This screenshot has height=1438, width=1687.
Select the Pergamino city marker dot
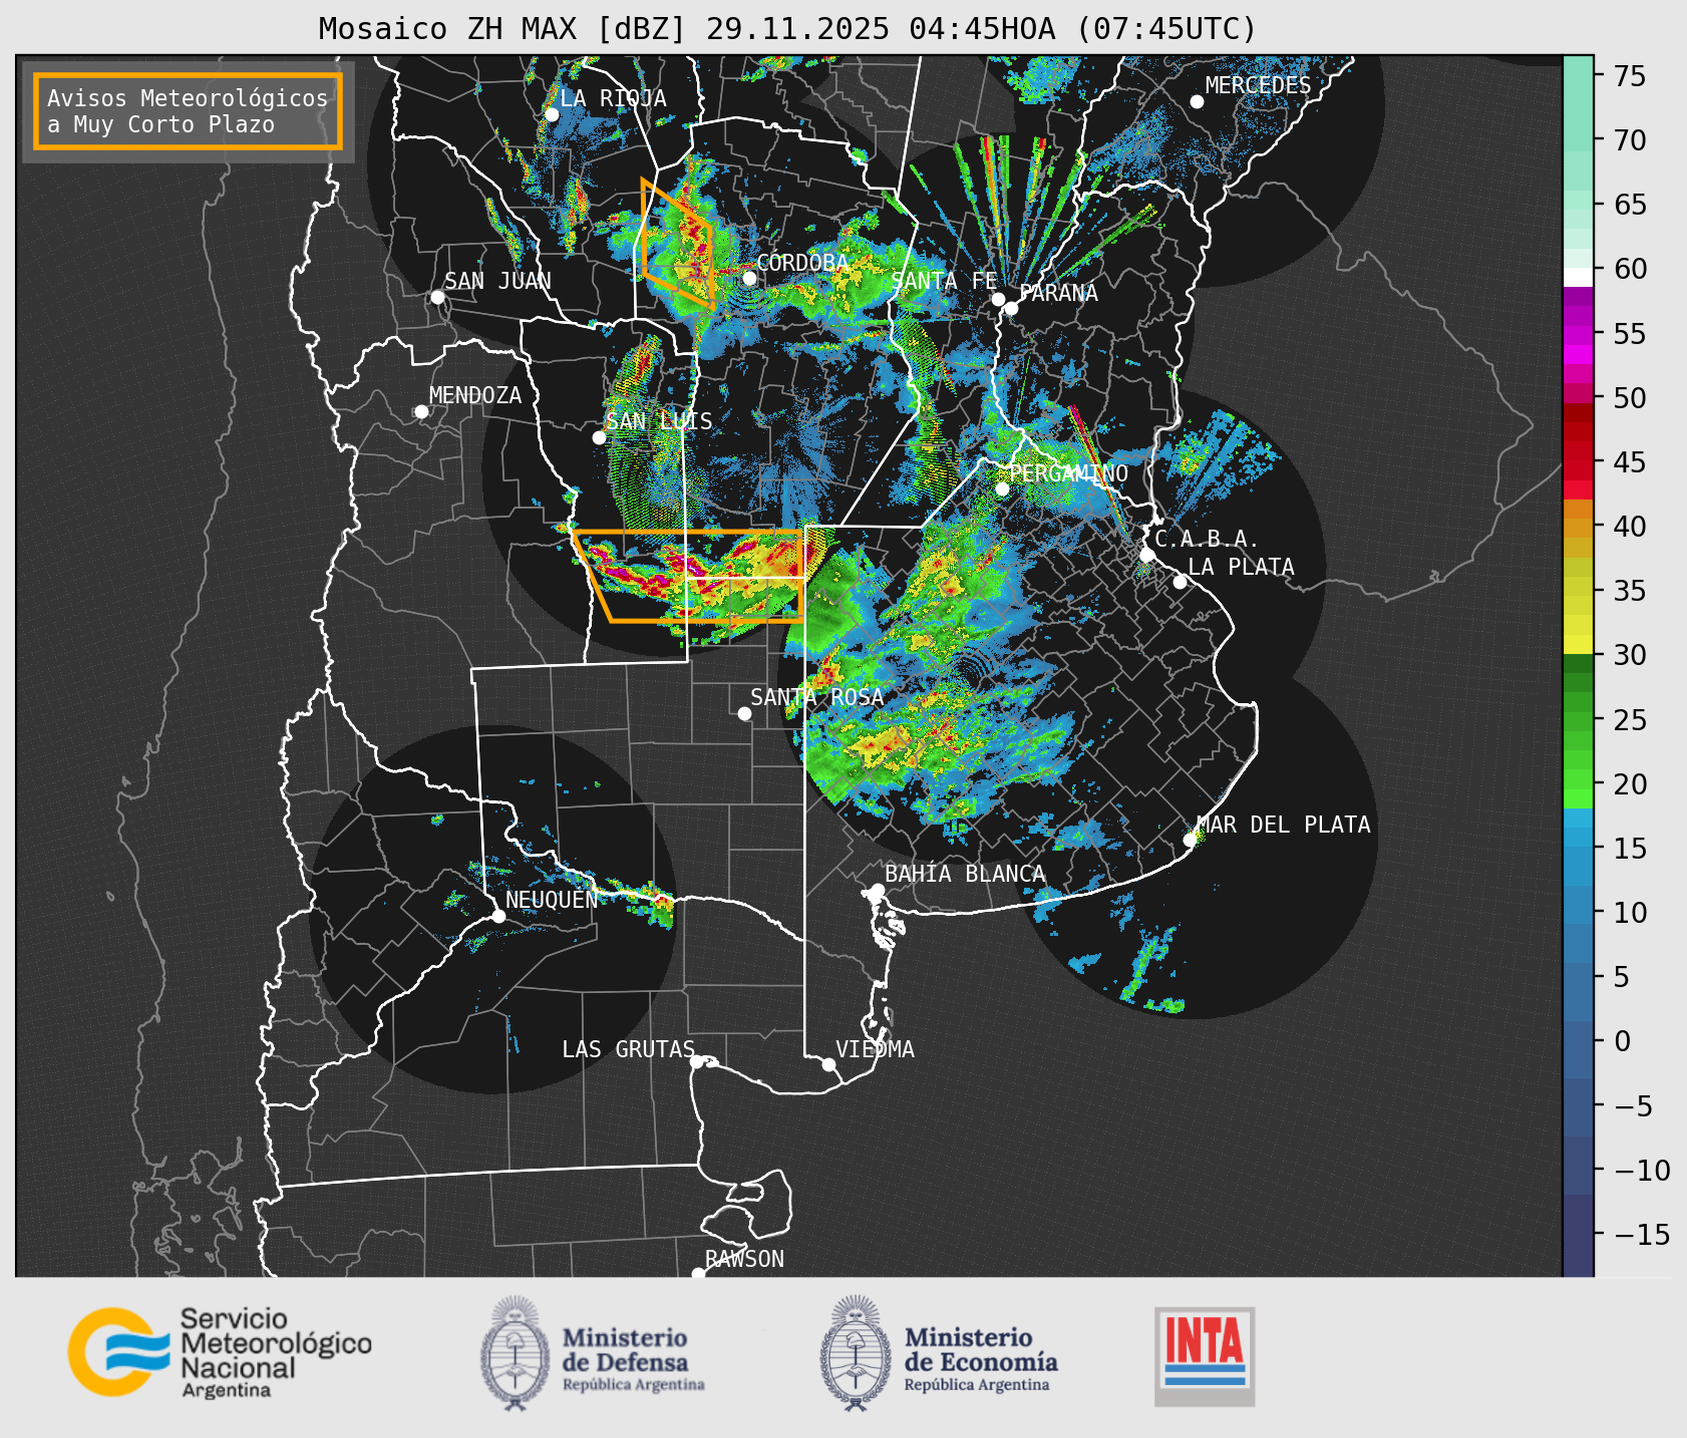(x=1002, y=489)
